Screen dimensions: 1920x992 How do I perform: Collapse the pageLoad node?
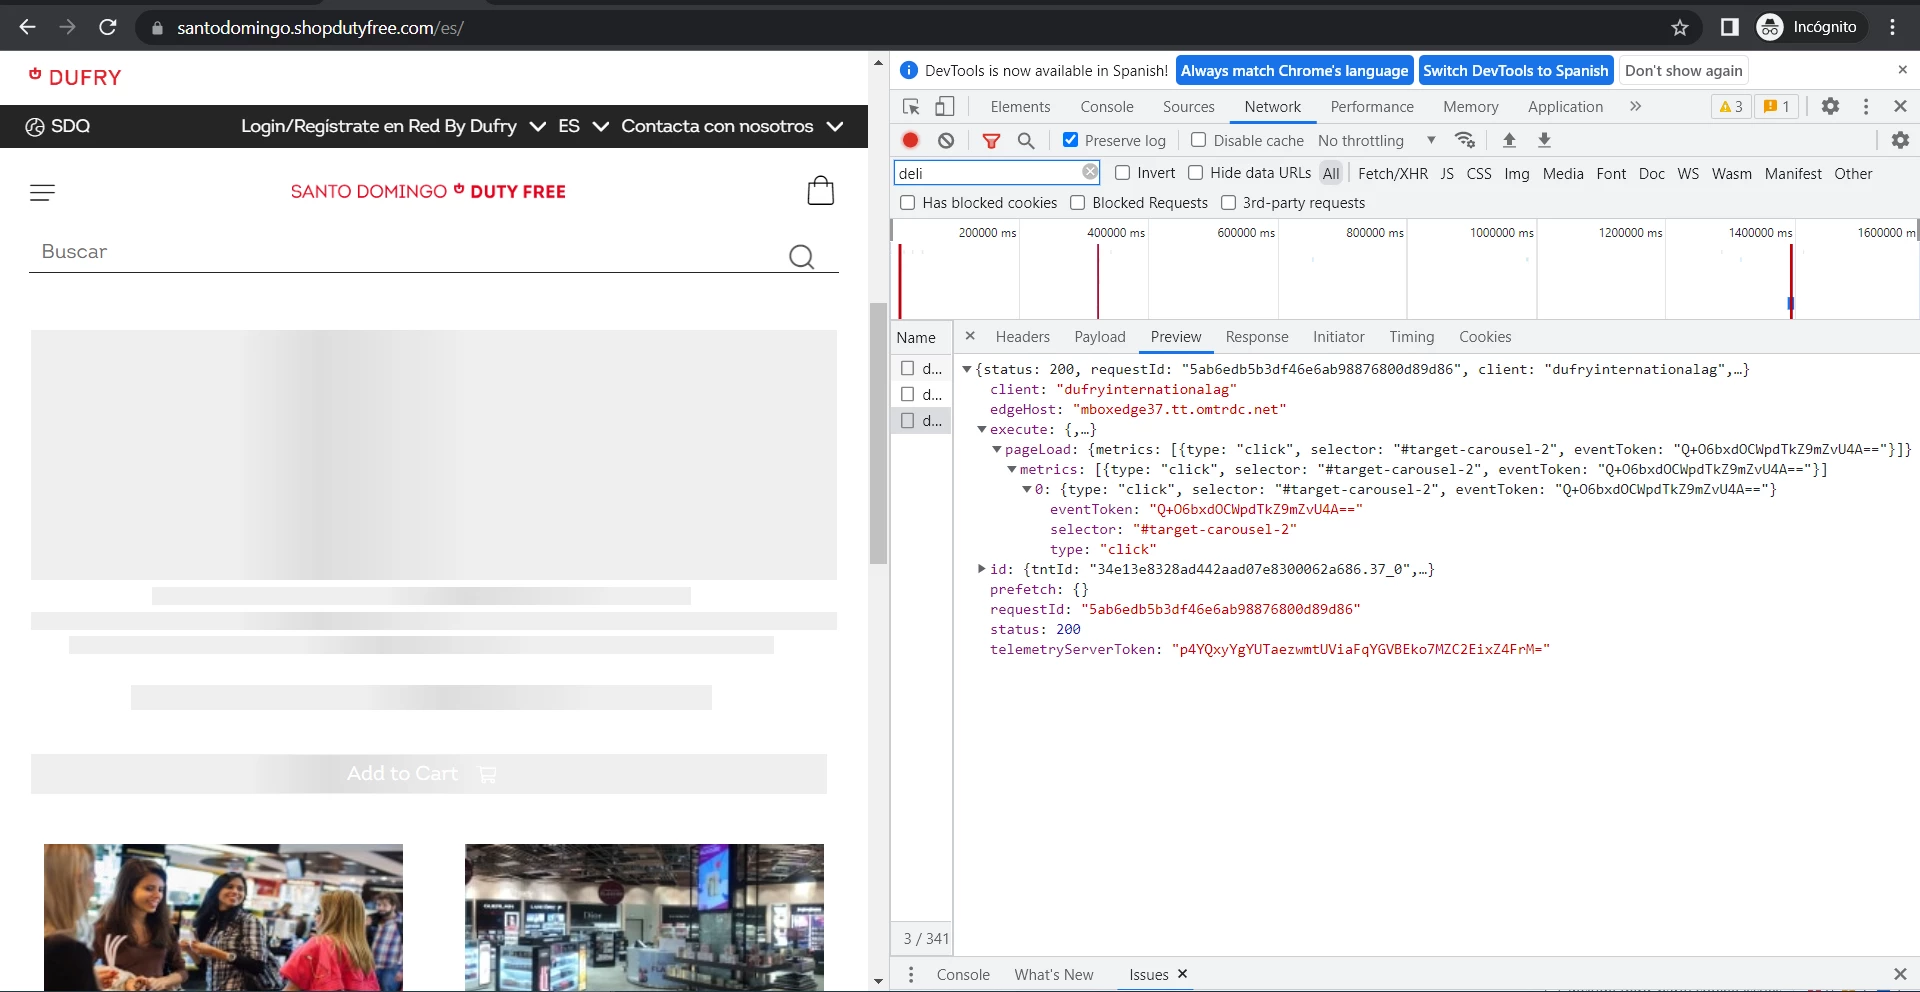[997, 450]
